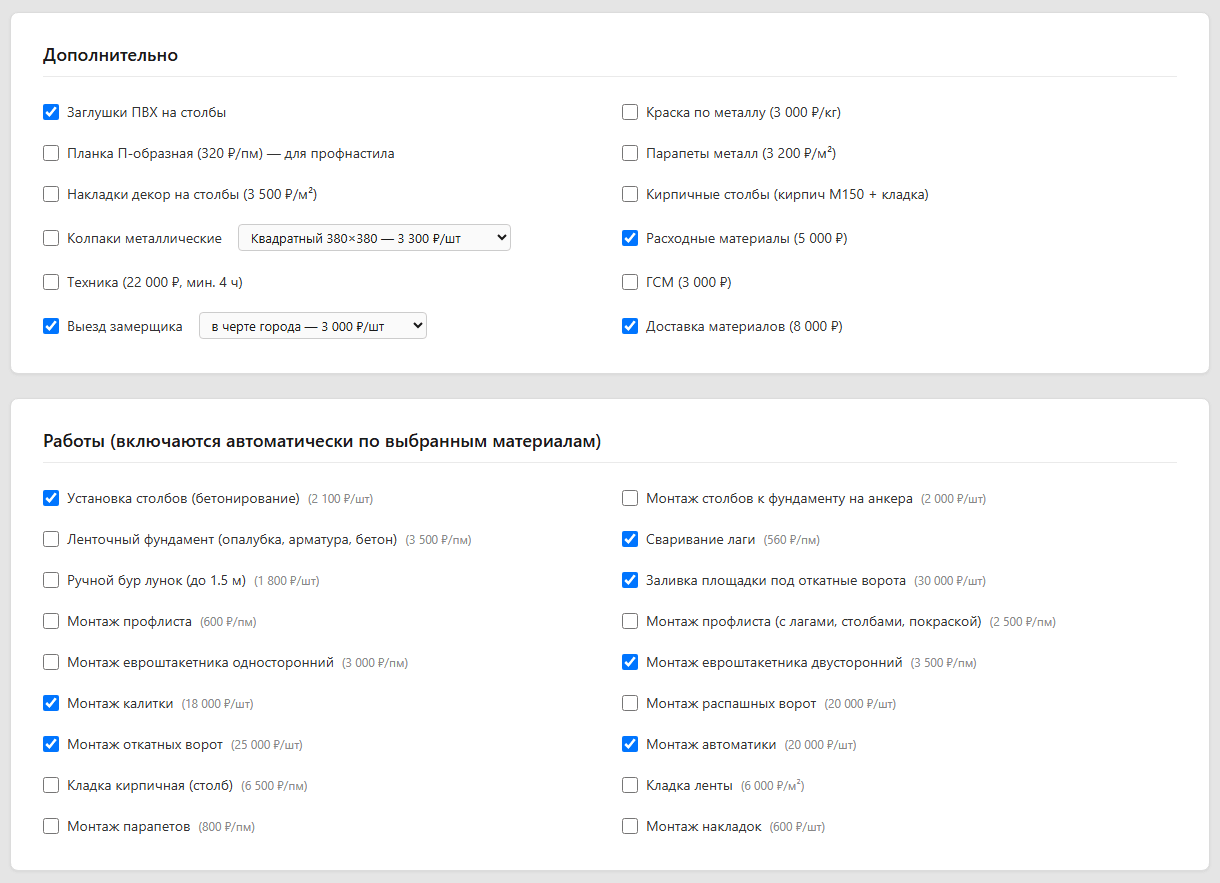Tick Монтаж накладок checkbox
Image resolution: width=1220 pixels, height=883 pixels.
630,826
